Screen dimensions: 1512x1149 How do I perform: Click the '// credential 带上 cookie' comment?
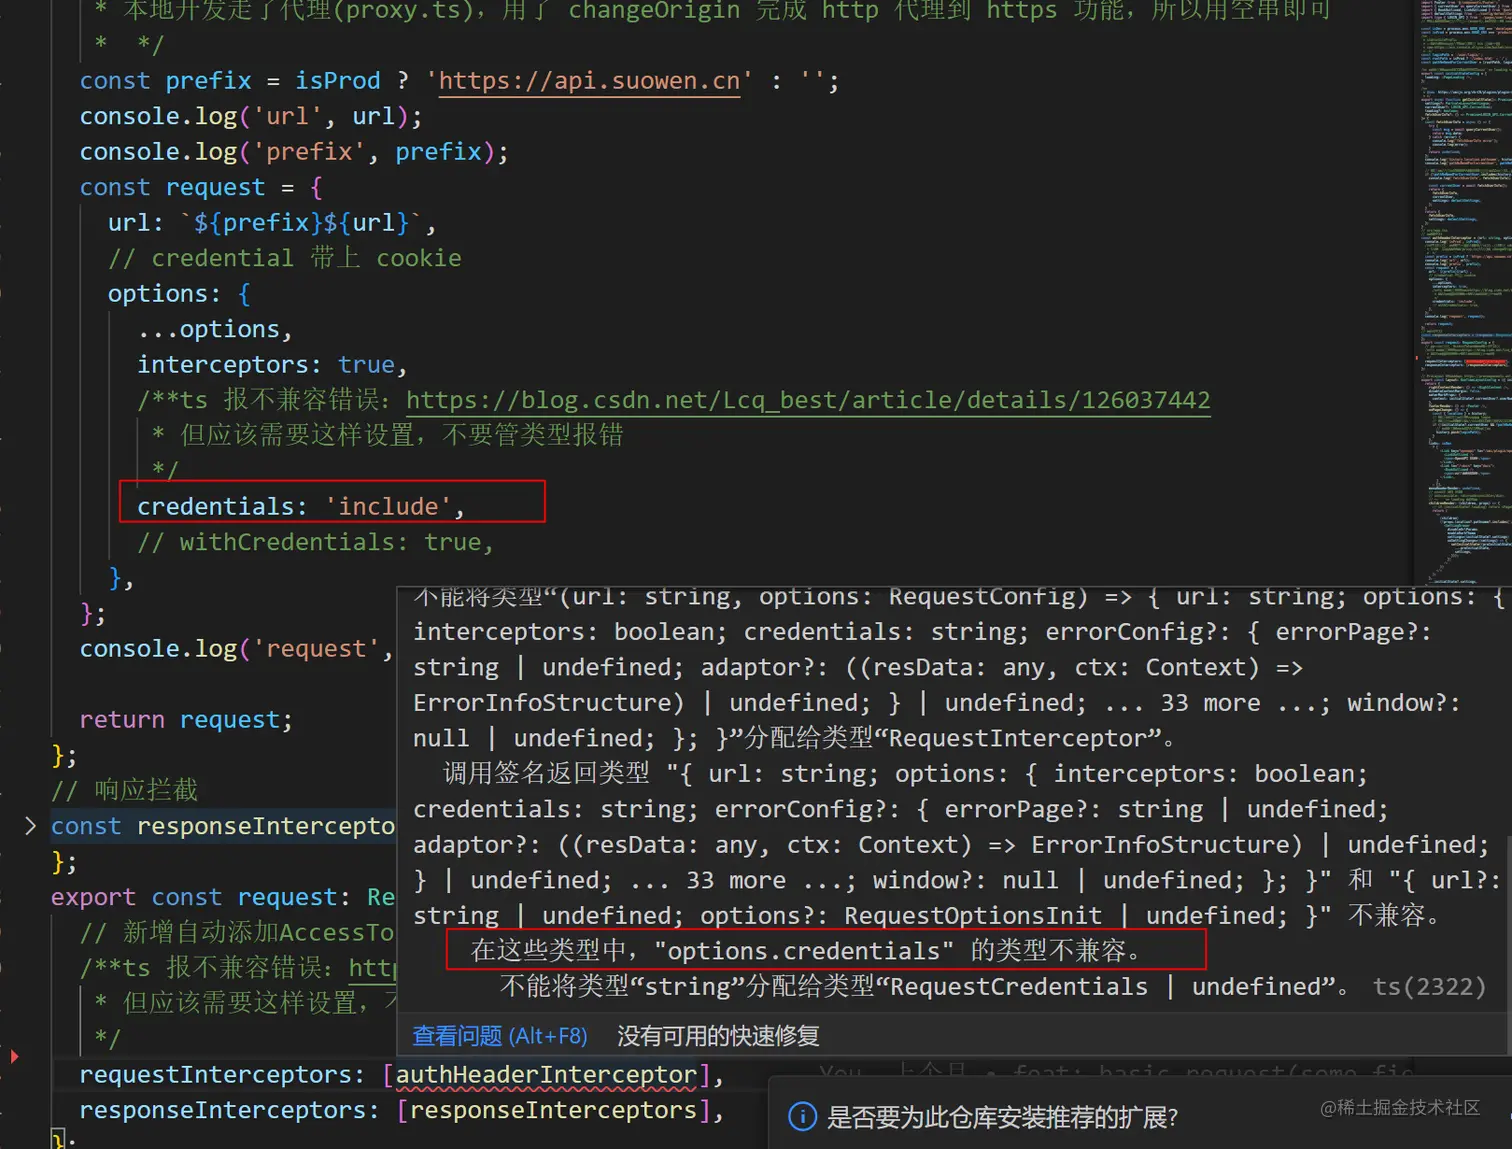(285, 258)
